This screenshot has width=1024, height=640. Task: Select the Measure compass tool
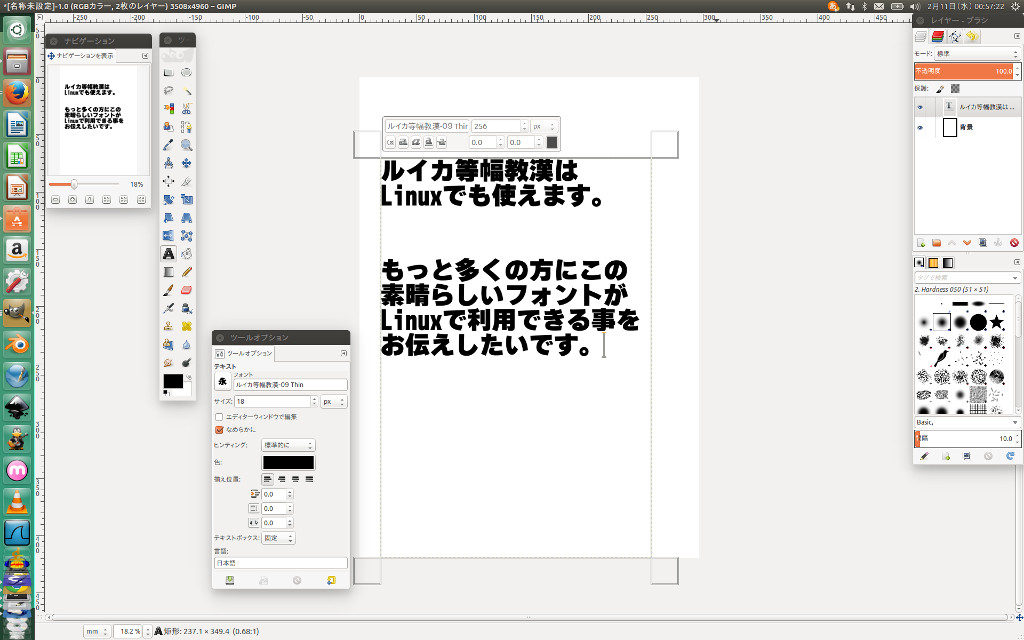coord(168,163)
